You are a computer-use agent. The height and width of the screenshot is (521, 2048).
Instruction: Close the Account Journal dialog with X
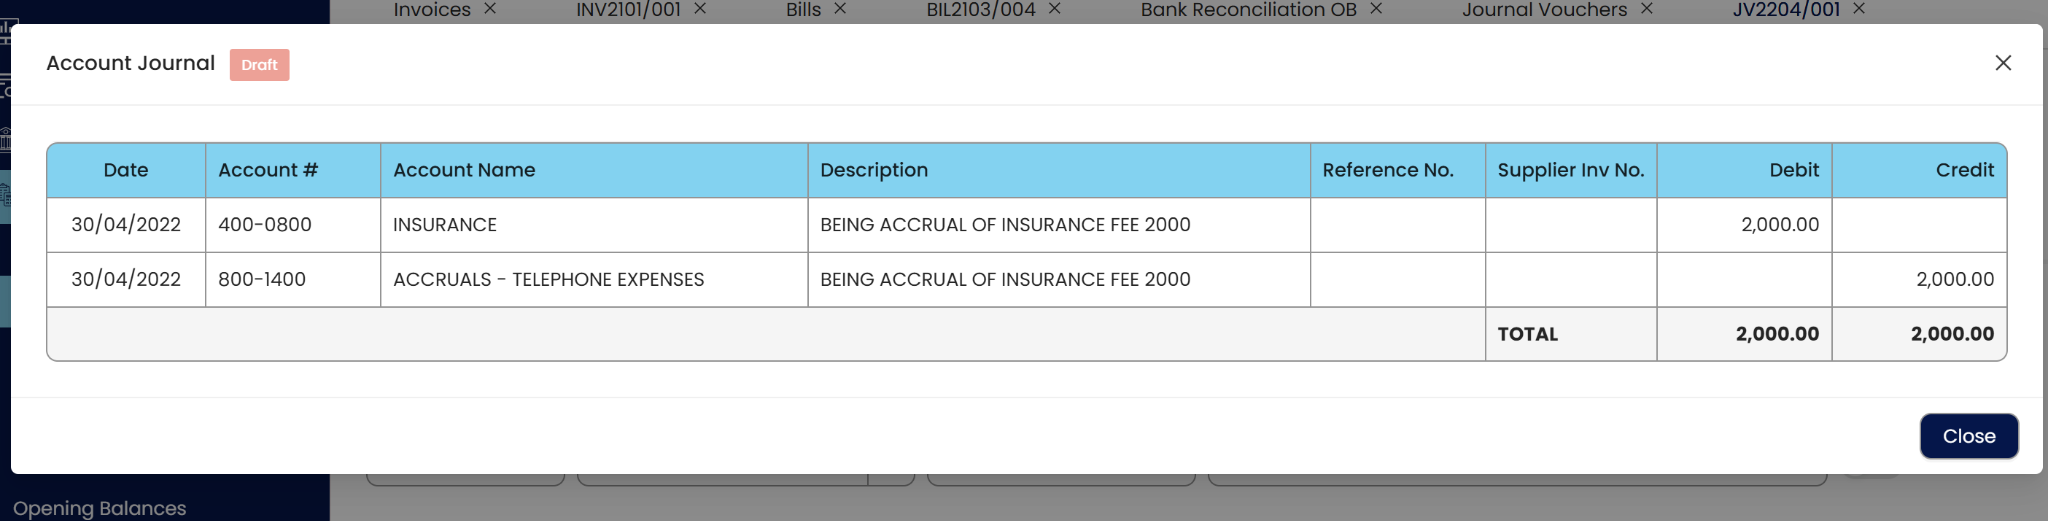pos(2002,63)
